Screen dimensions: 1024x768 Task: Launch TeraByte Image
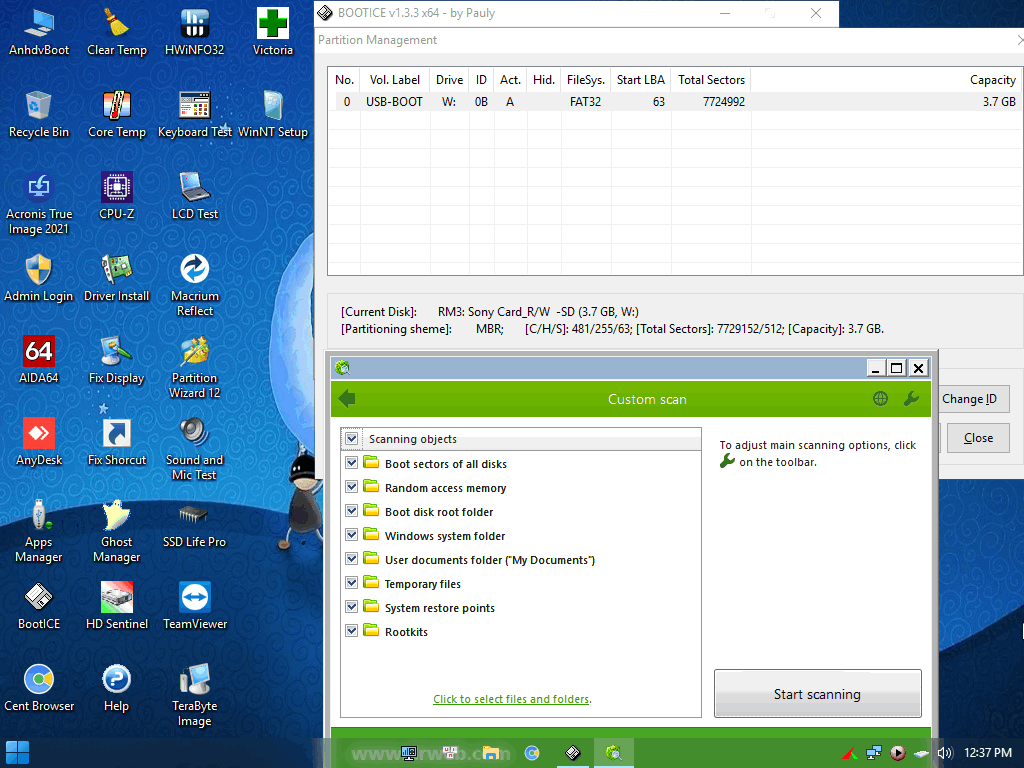tap(195, 696)
